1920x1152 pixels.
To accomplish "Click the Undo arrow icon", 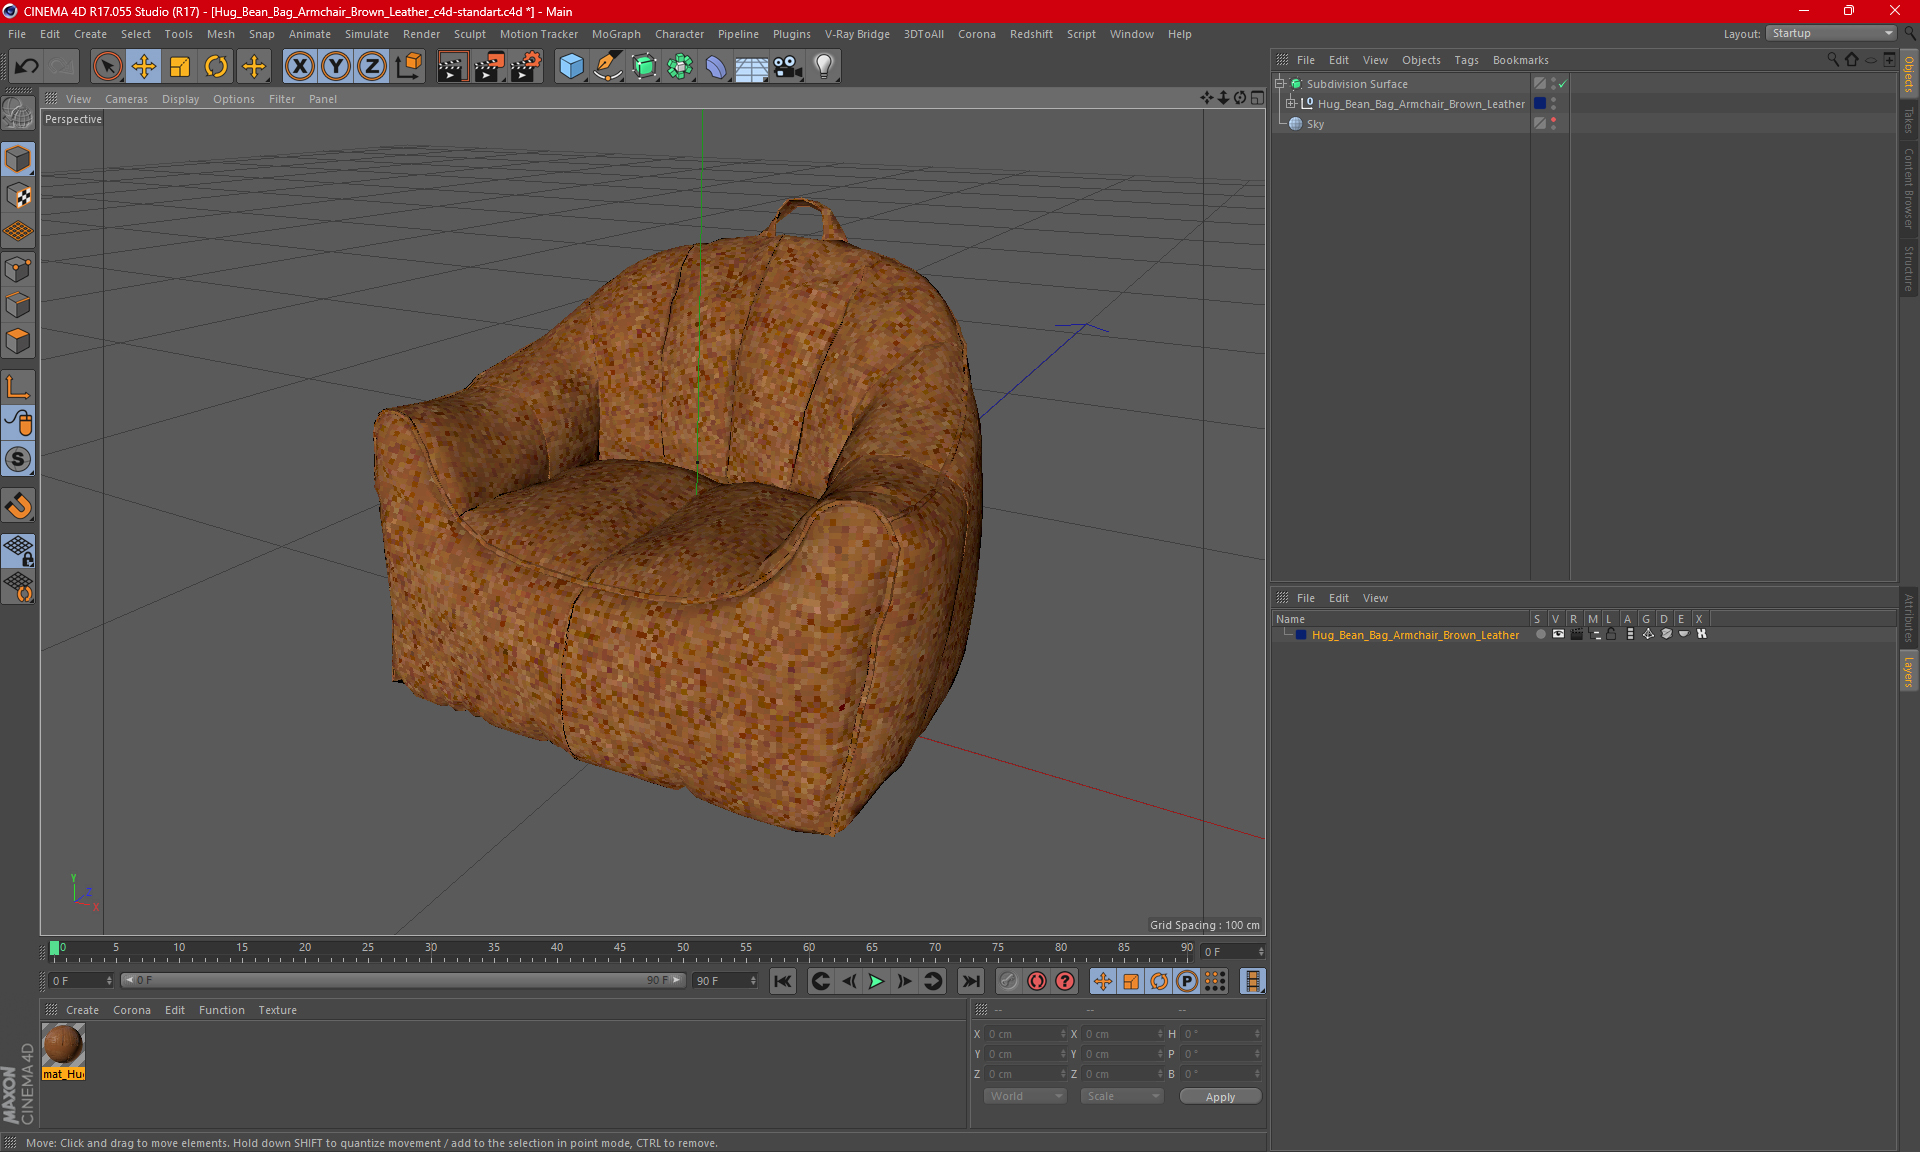I will click(26, 67).
